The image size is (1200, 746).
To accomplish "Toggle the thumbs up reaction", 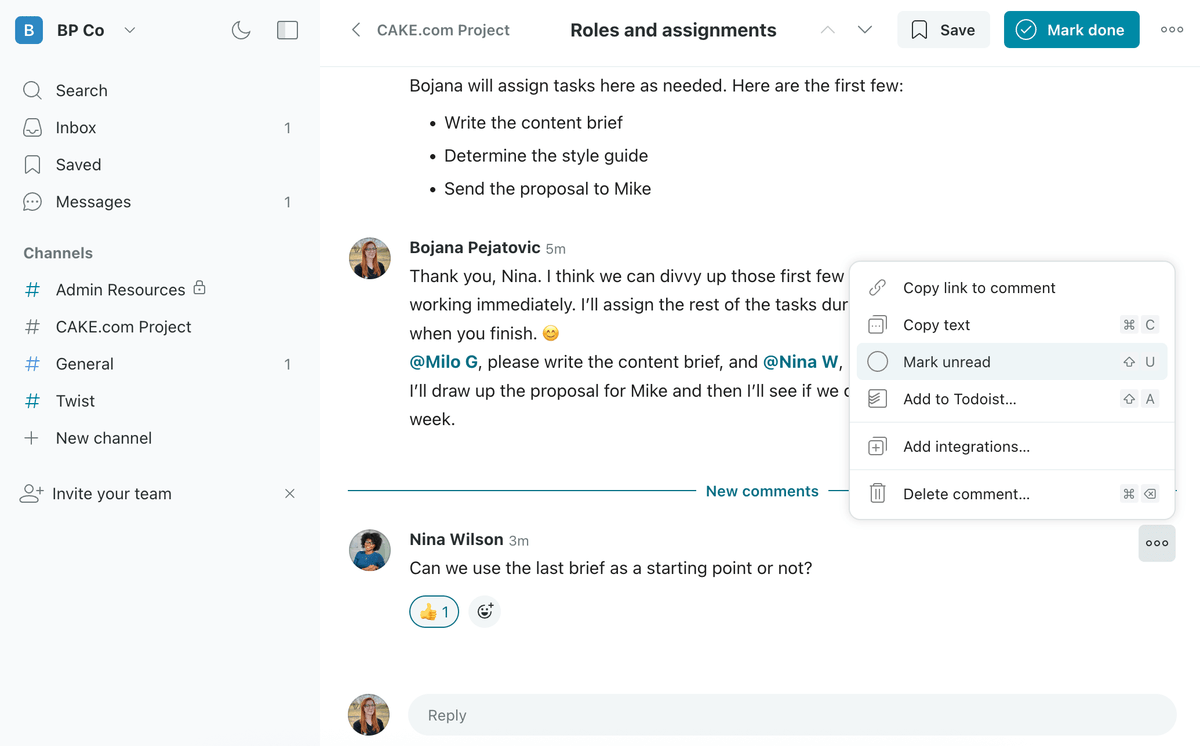I will tap(434, 611).
